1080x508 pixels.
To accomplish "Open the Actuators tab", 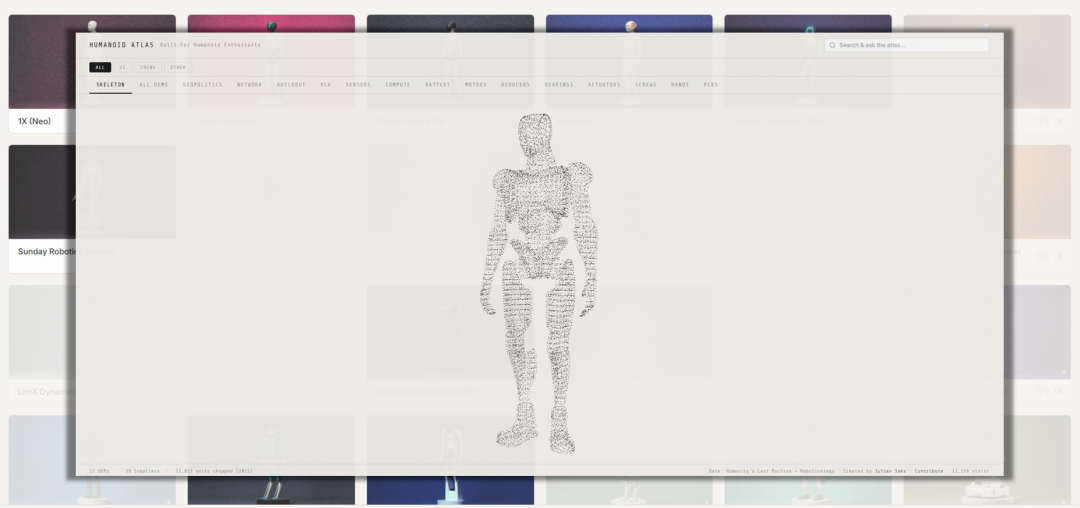I will [604, 85].
